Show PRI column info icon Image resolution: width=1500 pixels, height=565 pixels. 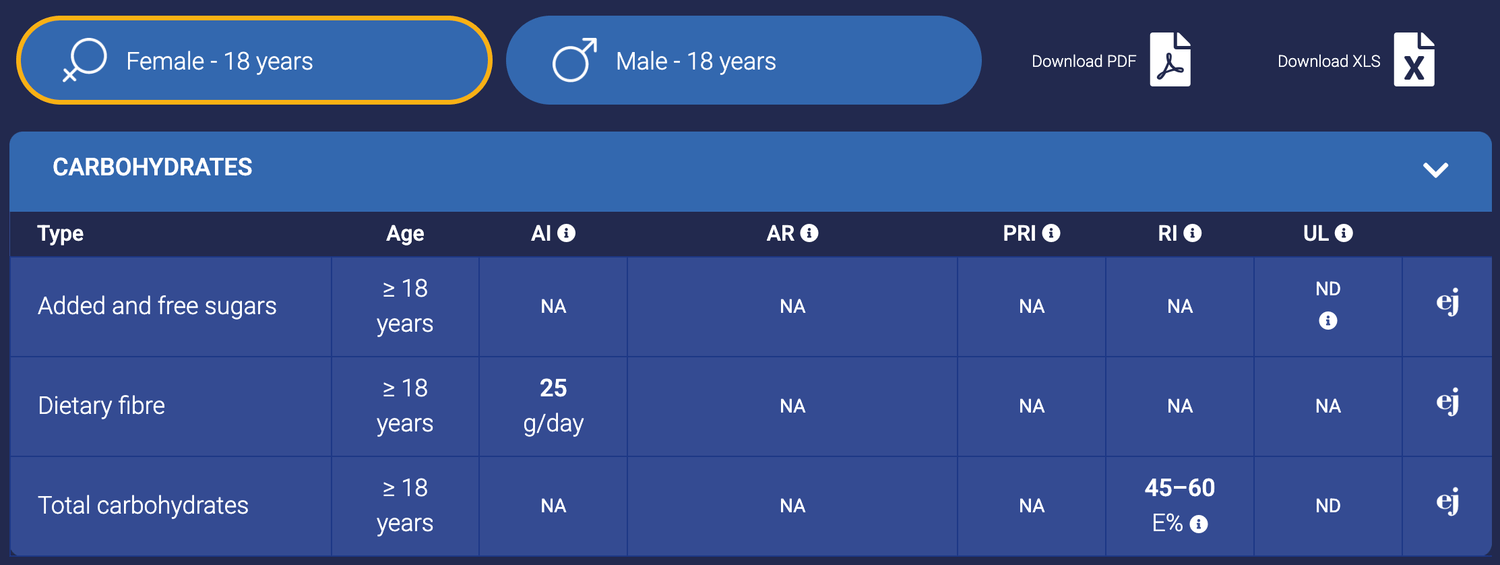pos(1051,233)
